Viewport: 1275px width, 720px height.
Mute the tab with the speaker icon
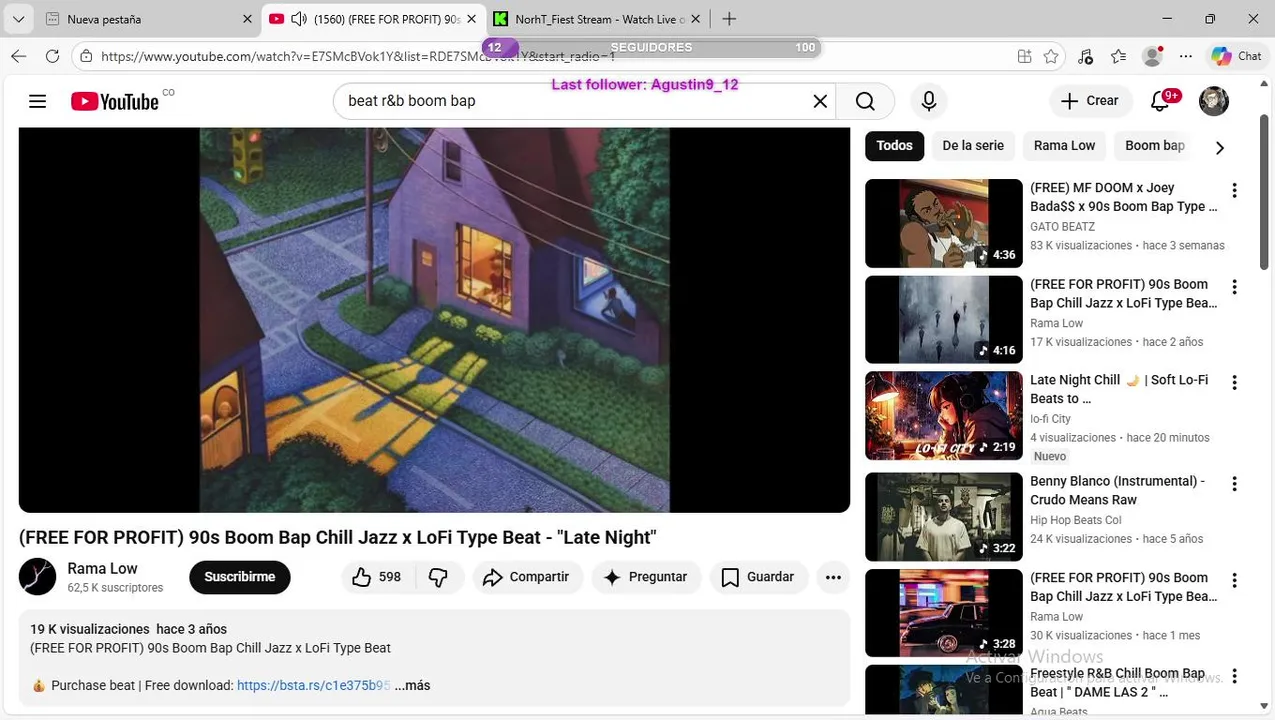click(x=298, y=19)
